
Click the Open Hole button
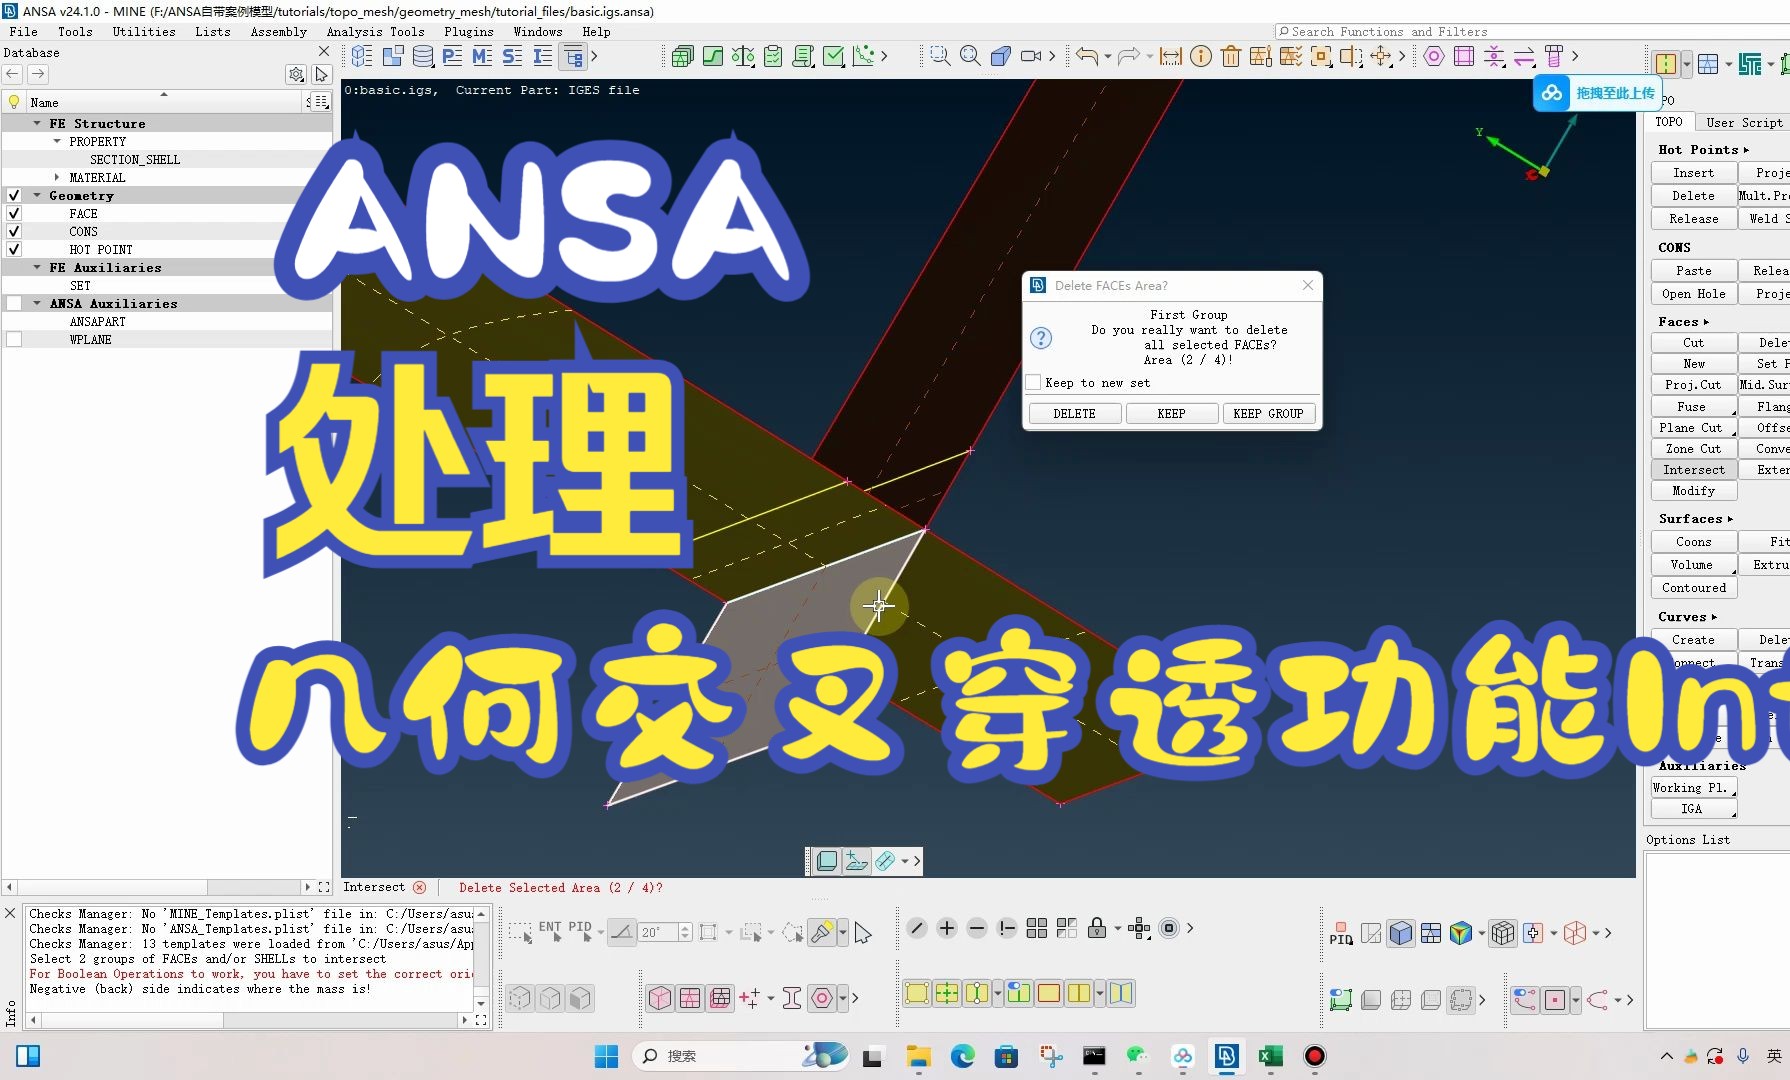coord(1694,294)
